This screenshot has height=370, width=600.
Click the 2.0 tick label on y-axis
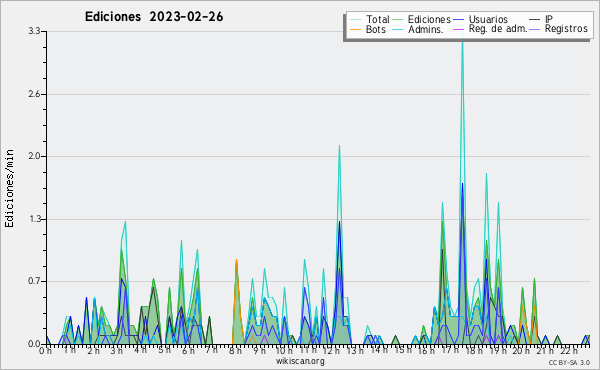click(x=34, y=156)
